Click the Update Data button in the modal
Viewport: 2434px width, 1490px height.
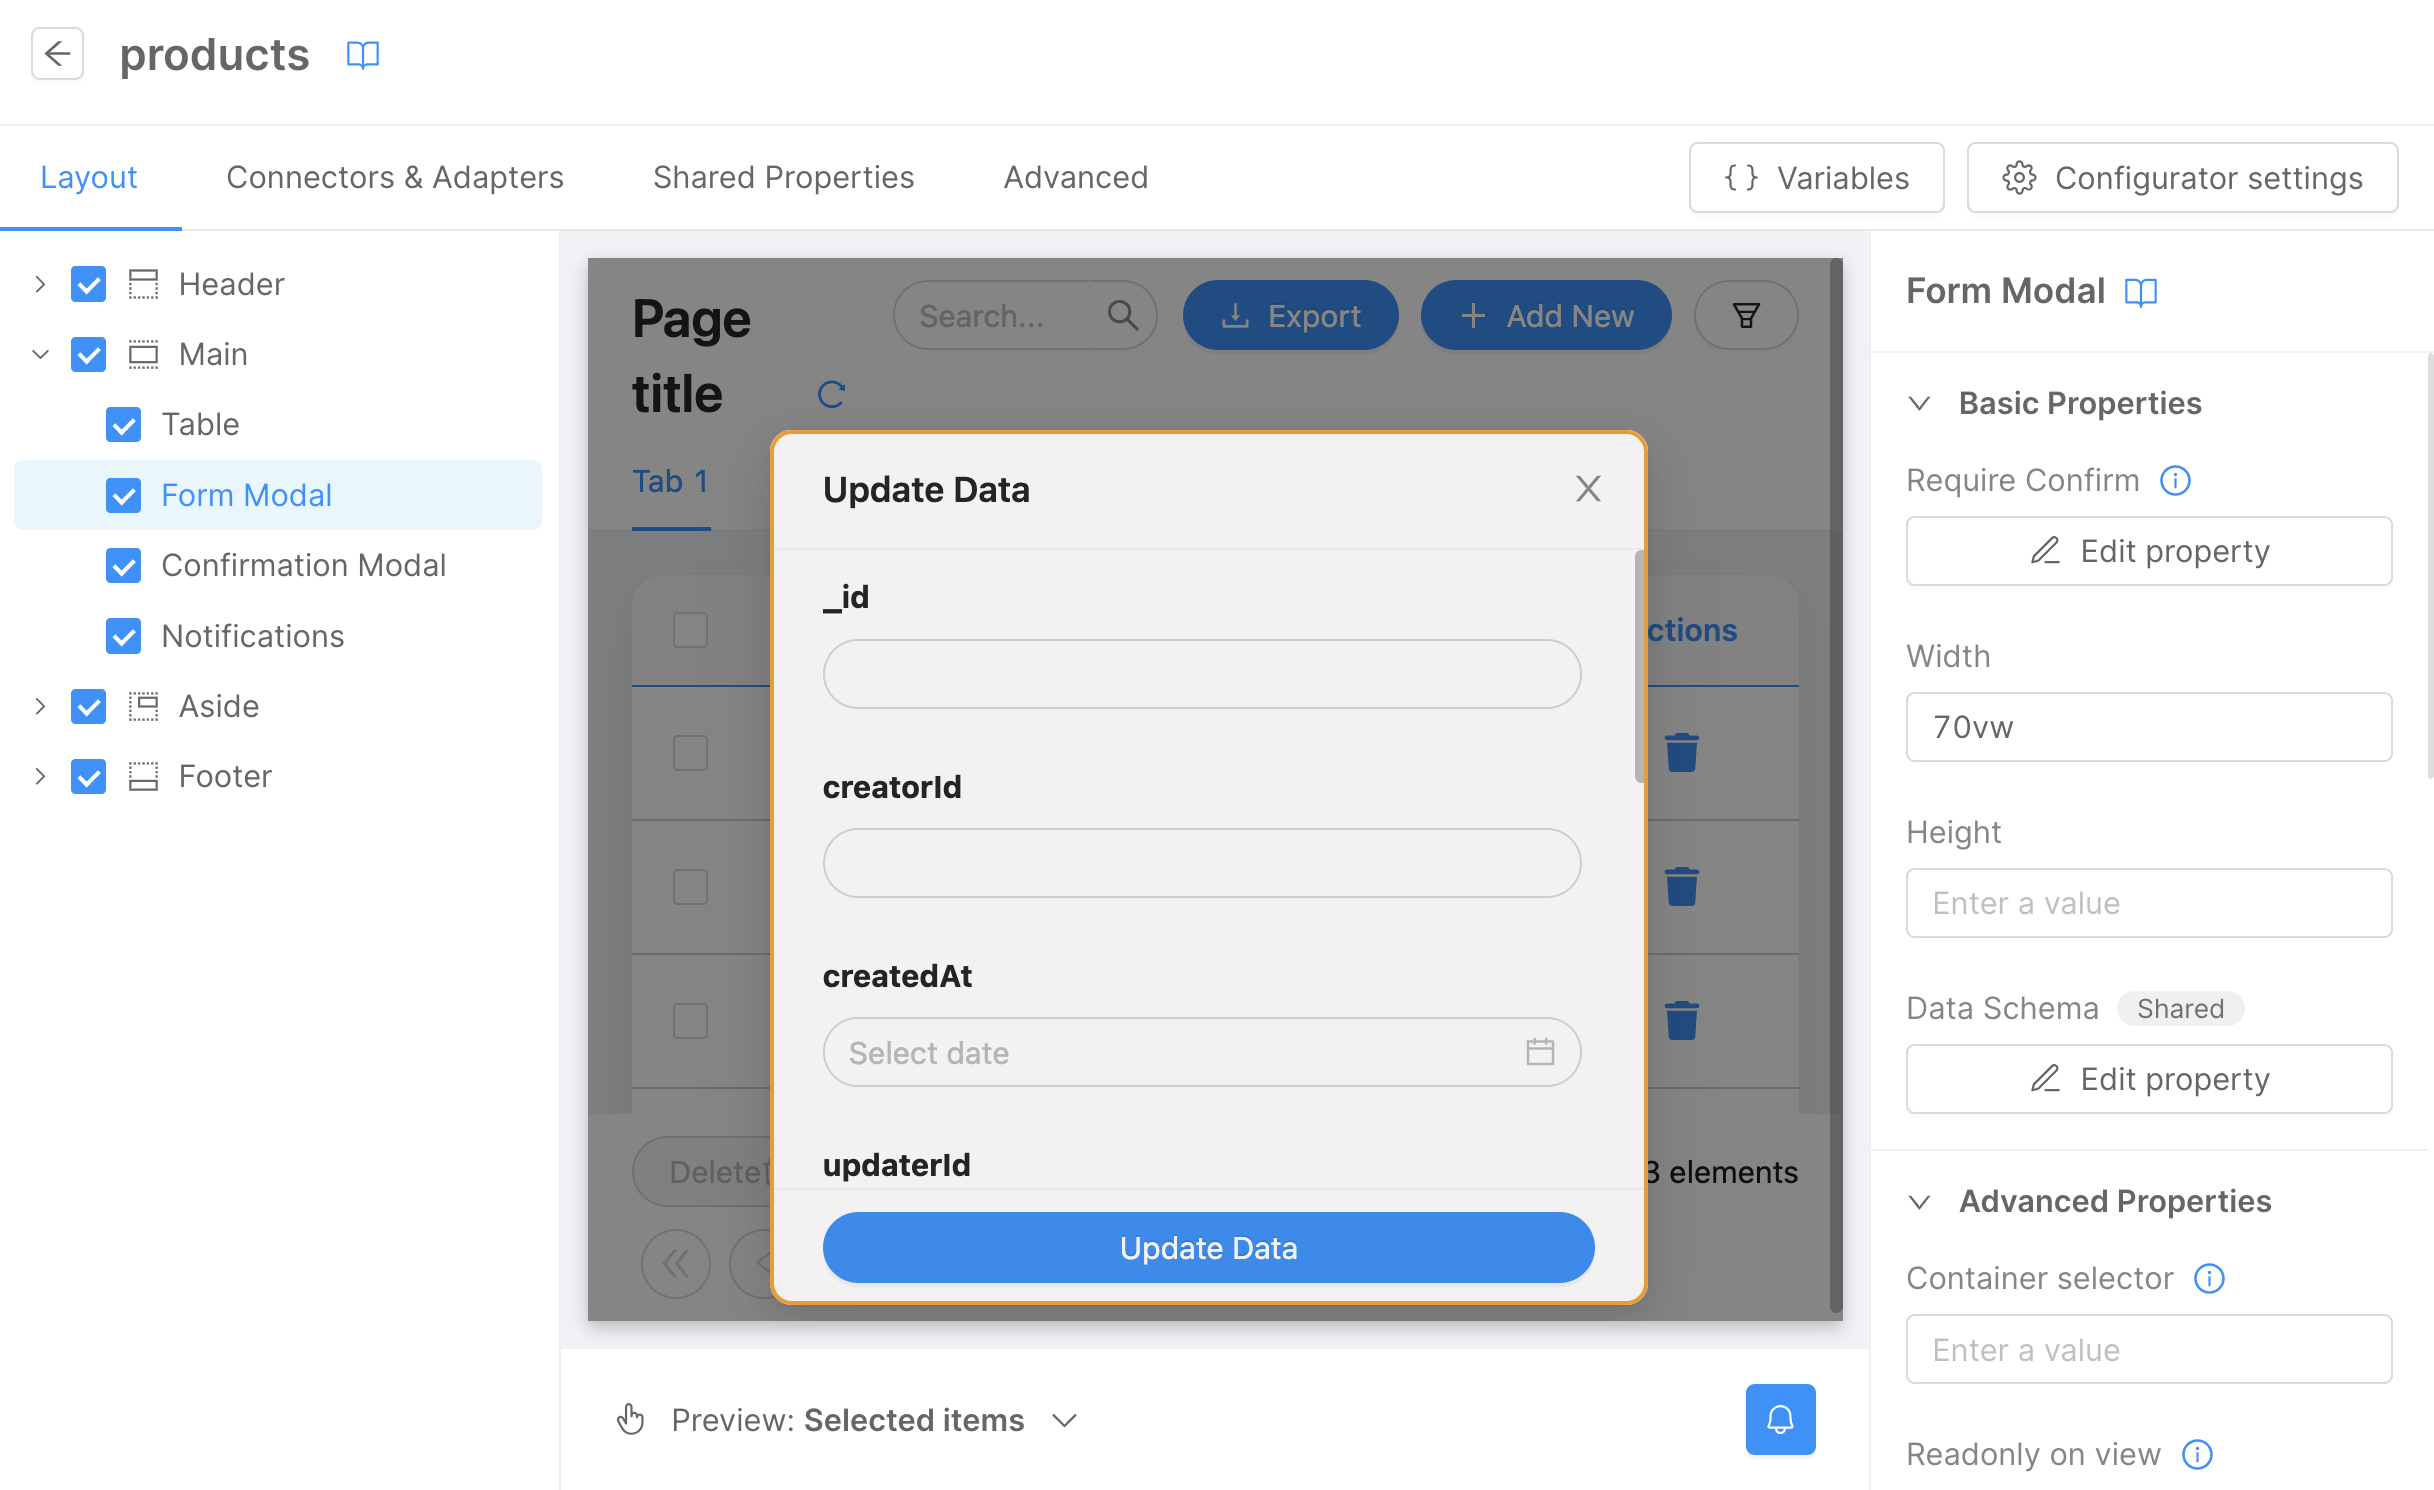coord(1207,1247)
